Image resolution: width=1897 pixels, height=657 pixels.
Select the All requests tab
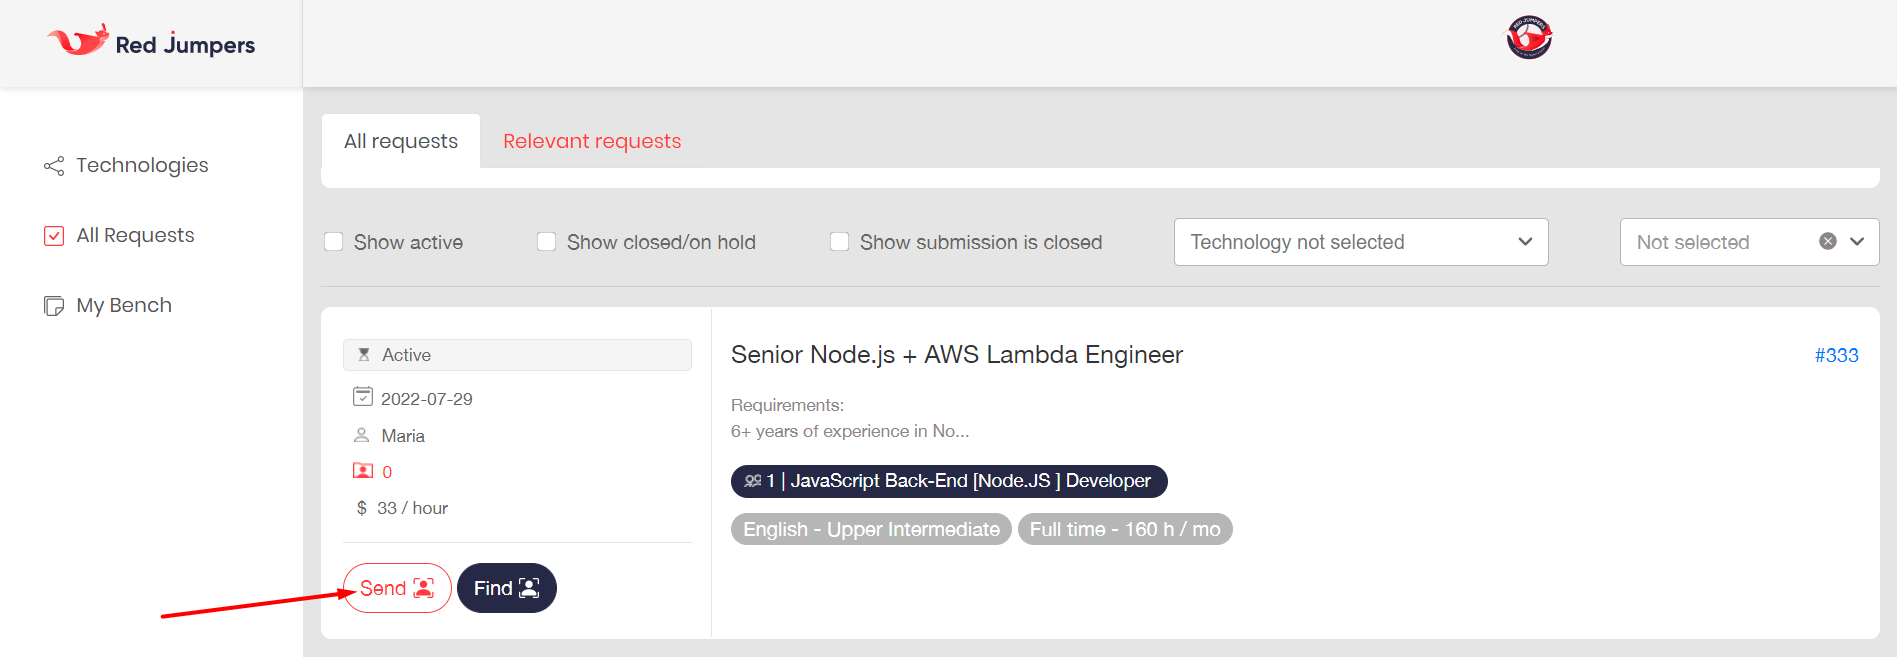pyautogui.click(x=401, y=141)
